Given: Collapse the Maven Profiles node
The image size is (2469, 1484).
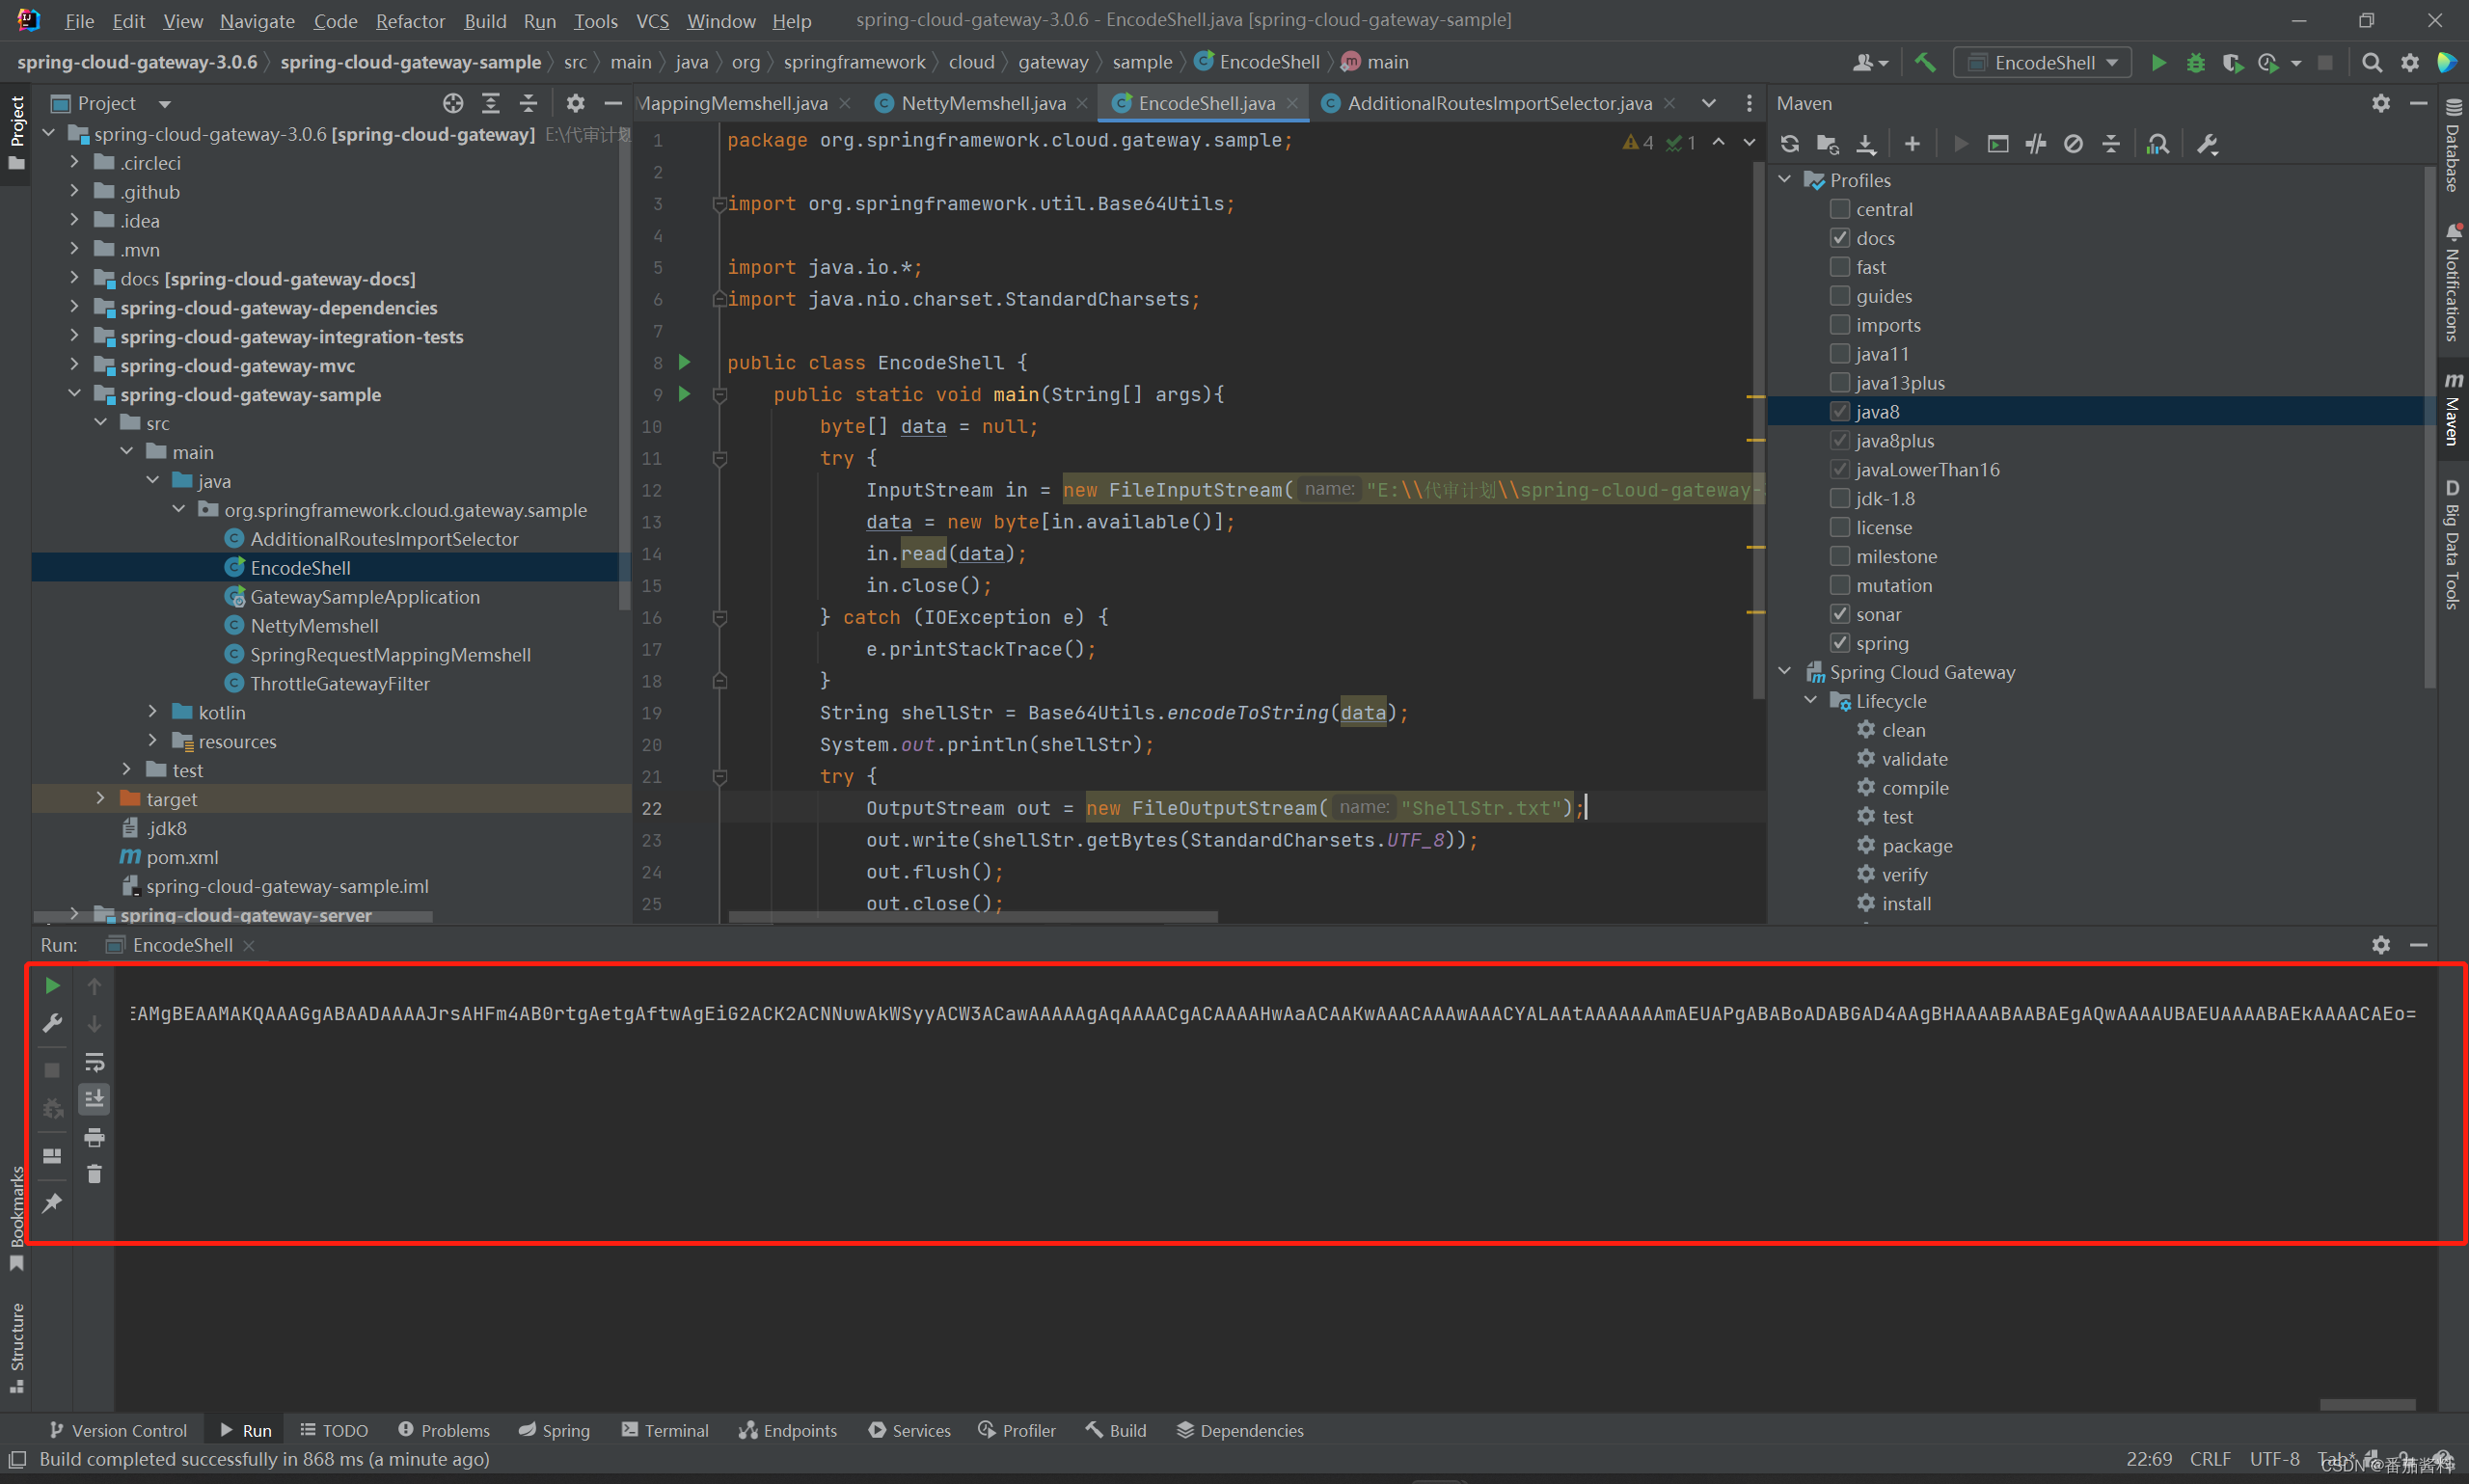Looking at the screenshot, I should [x=1785, y=180].
